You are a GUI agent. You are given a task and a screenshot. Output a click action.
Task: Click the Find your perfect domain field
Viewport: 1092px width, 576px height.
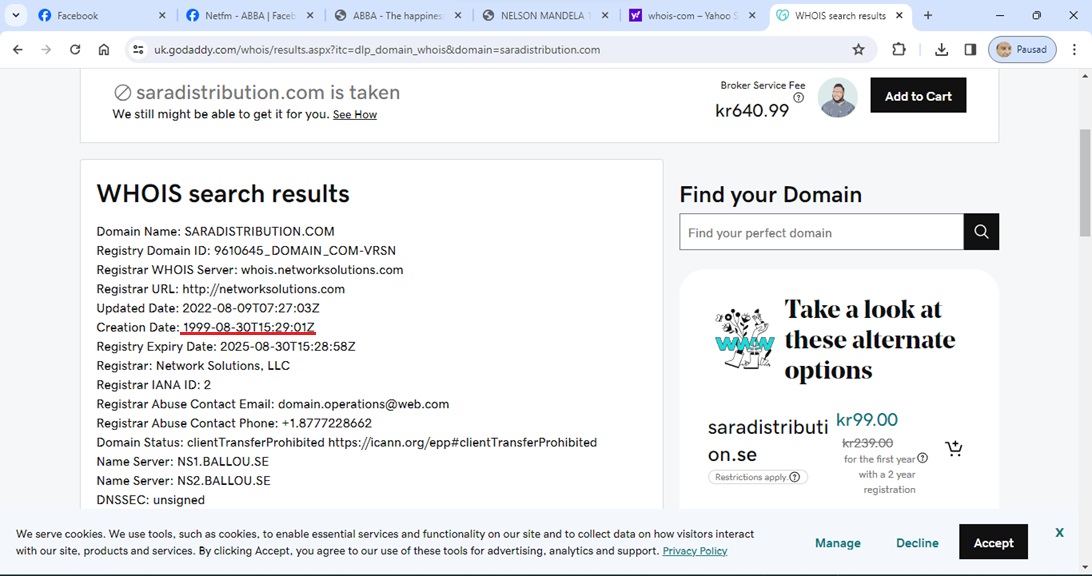[821, 232]
